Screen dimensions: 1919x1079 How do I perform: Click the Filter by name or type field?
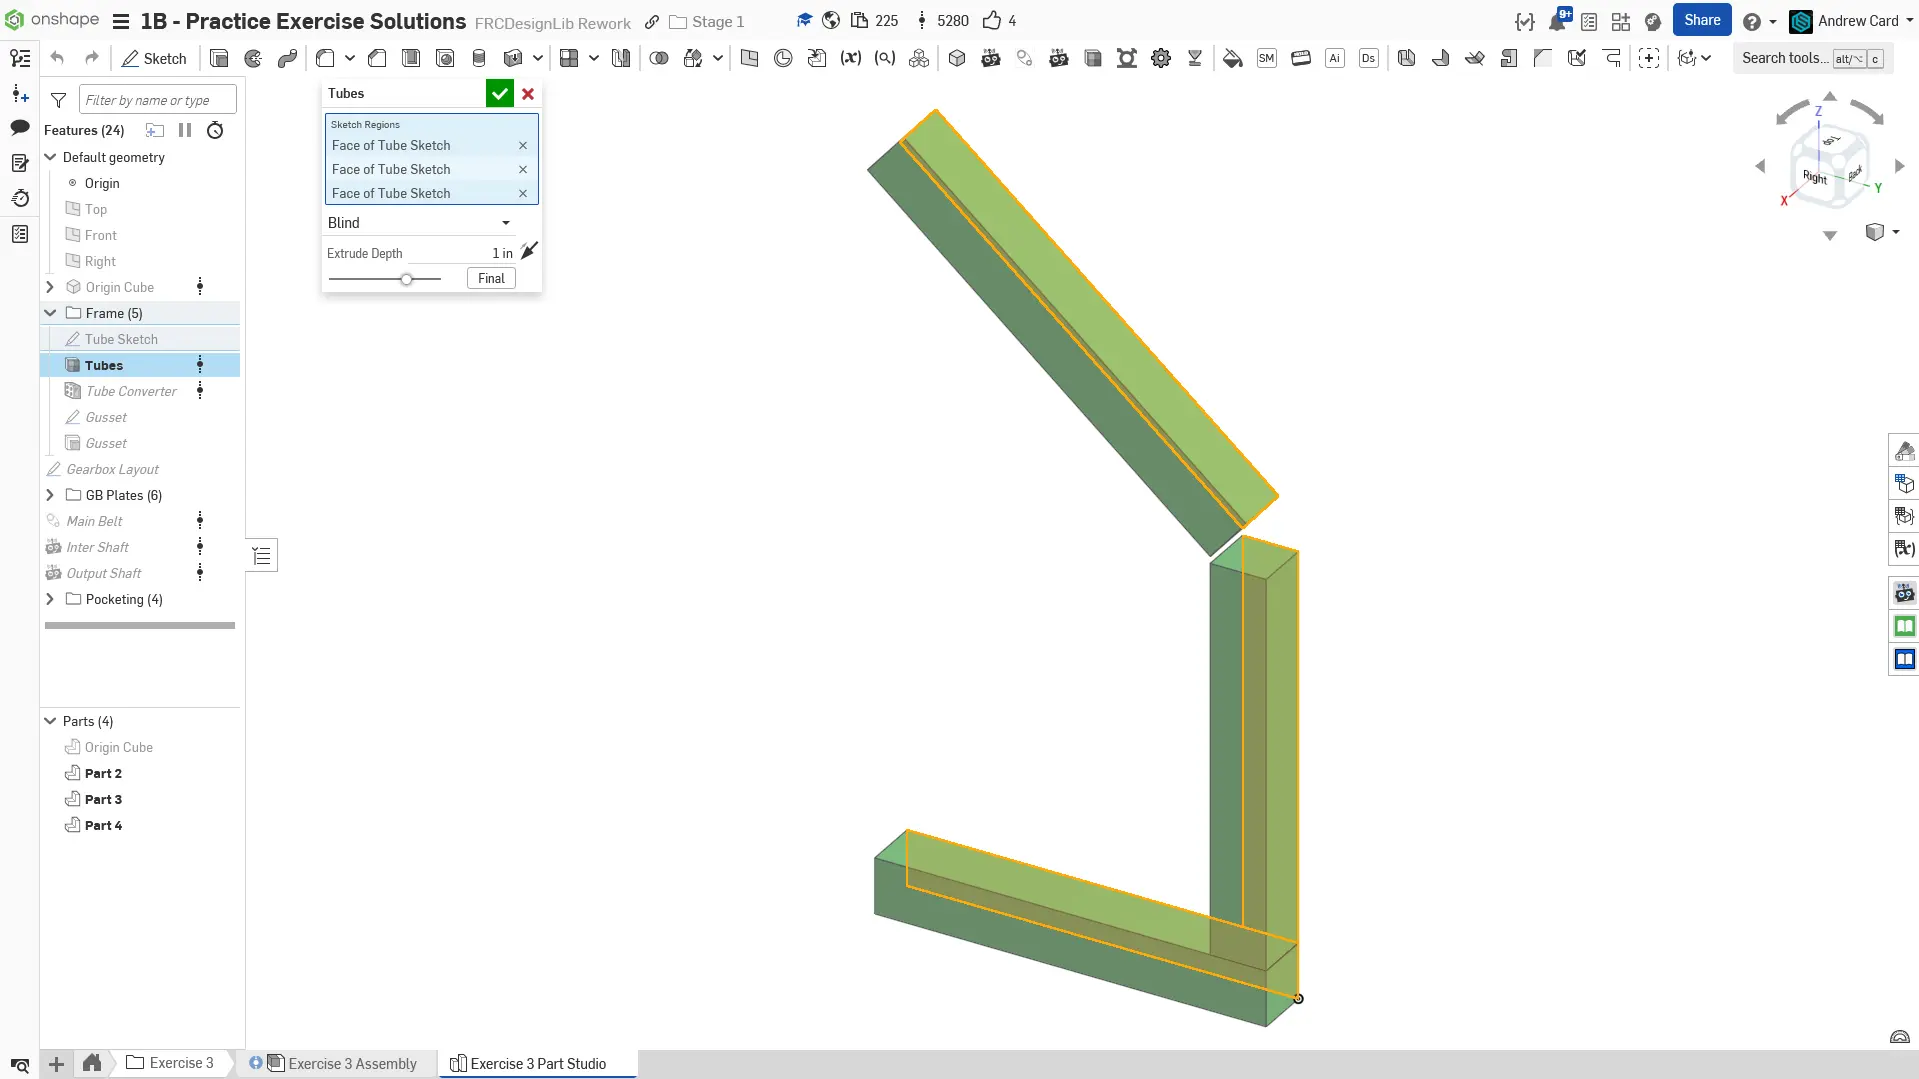tap(157, 100)
